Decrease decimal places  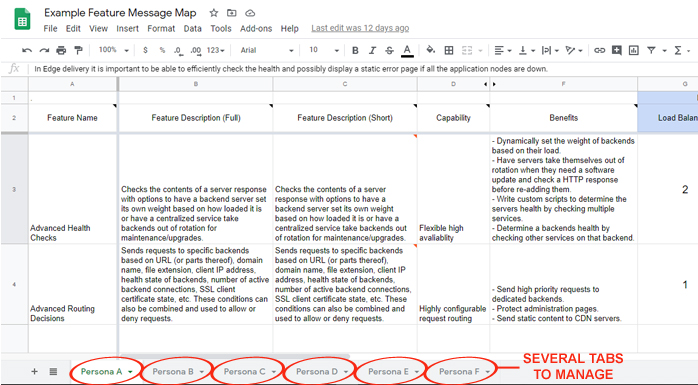(179, 51)
